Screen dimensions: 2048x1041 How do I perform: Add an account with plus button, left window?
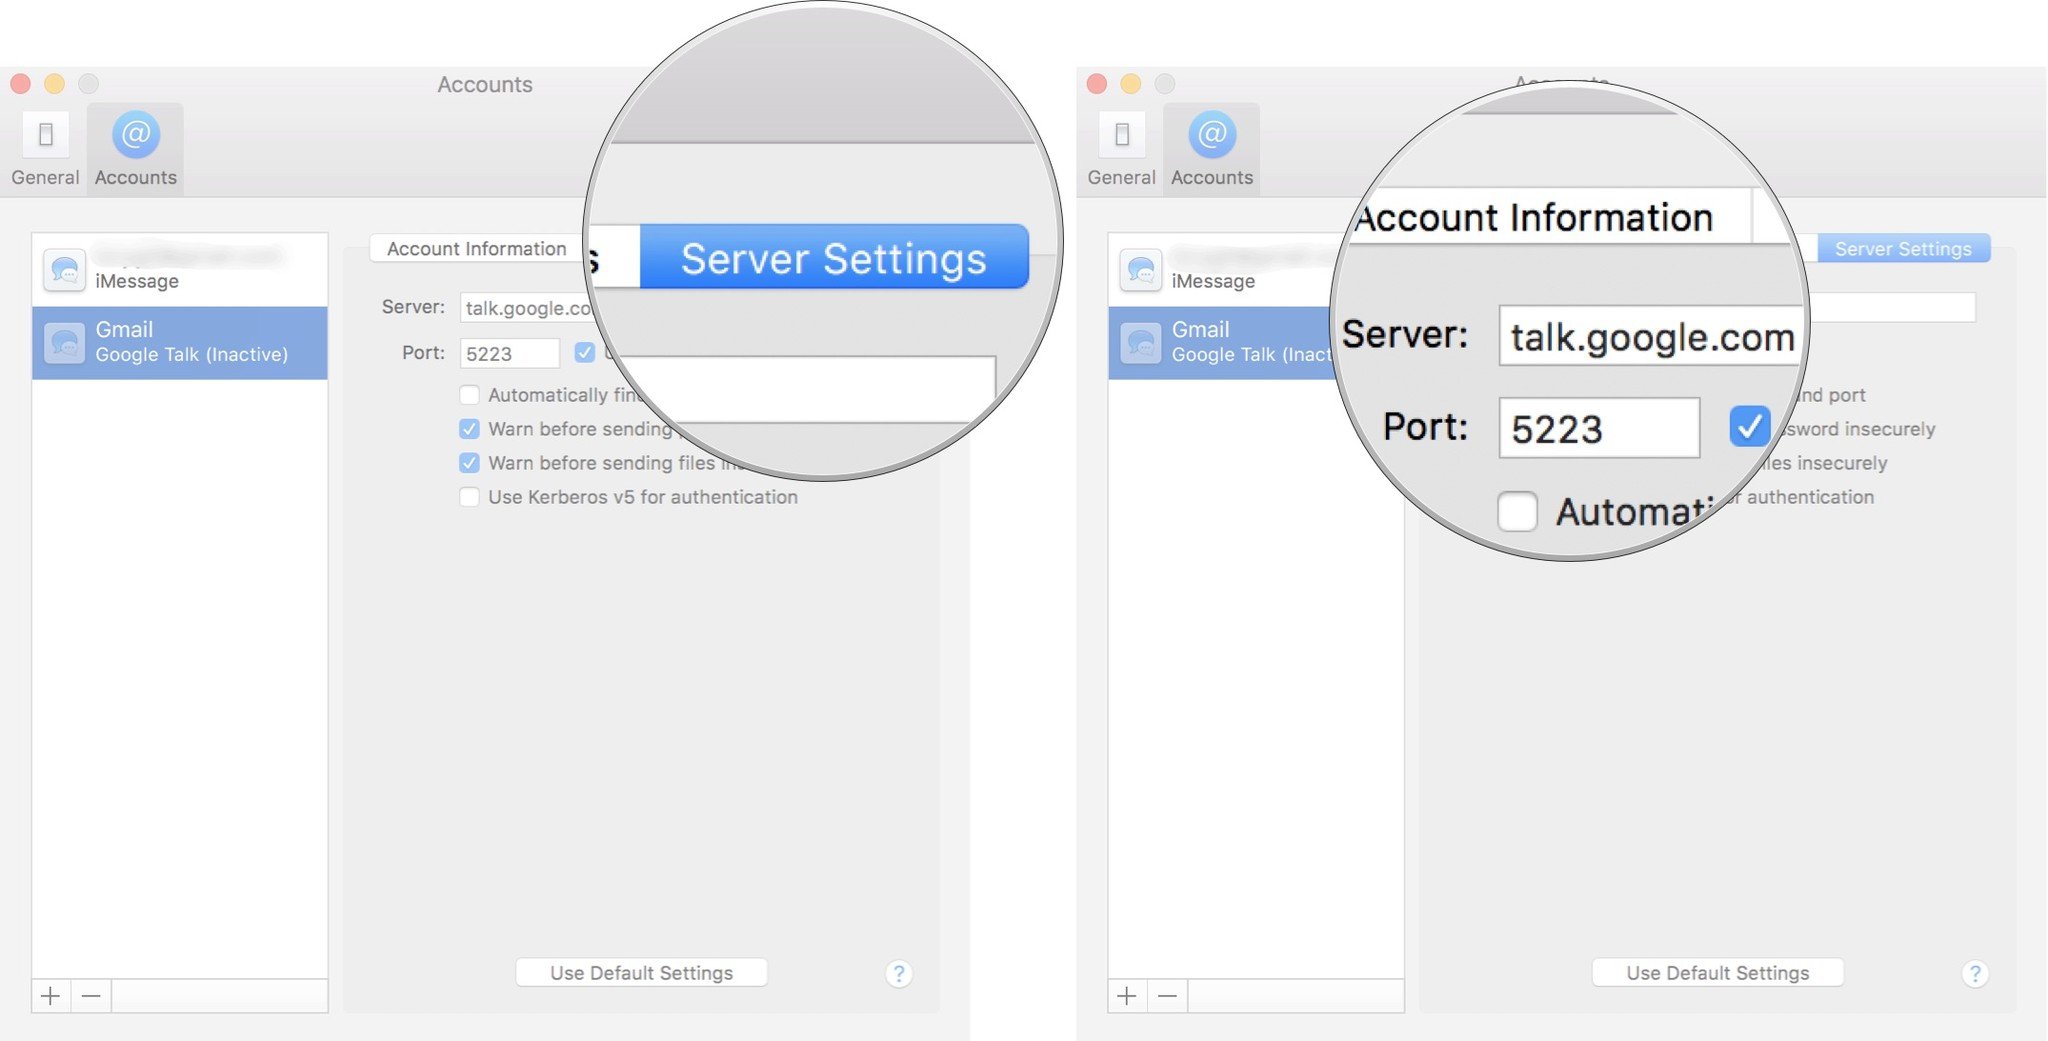[51, 996]
